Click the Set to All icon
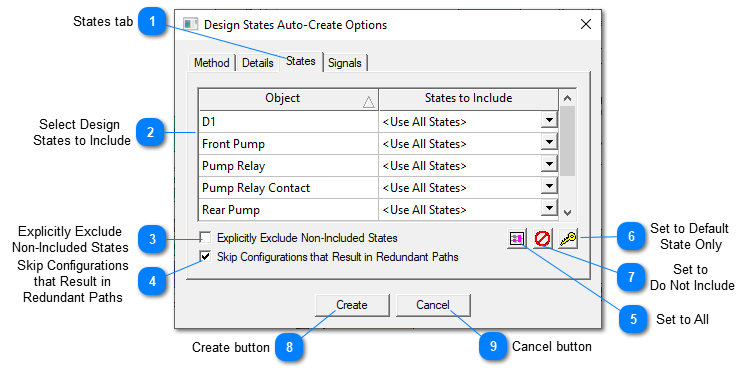Image resolution: width=751 pixels, height=372 pixels. click(516, 238)
